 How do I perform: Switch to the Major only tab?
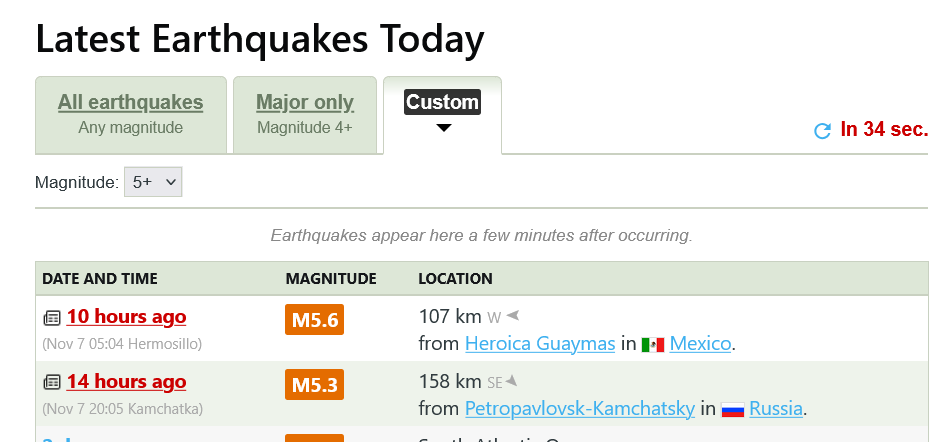click(305, 102)
